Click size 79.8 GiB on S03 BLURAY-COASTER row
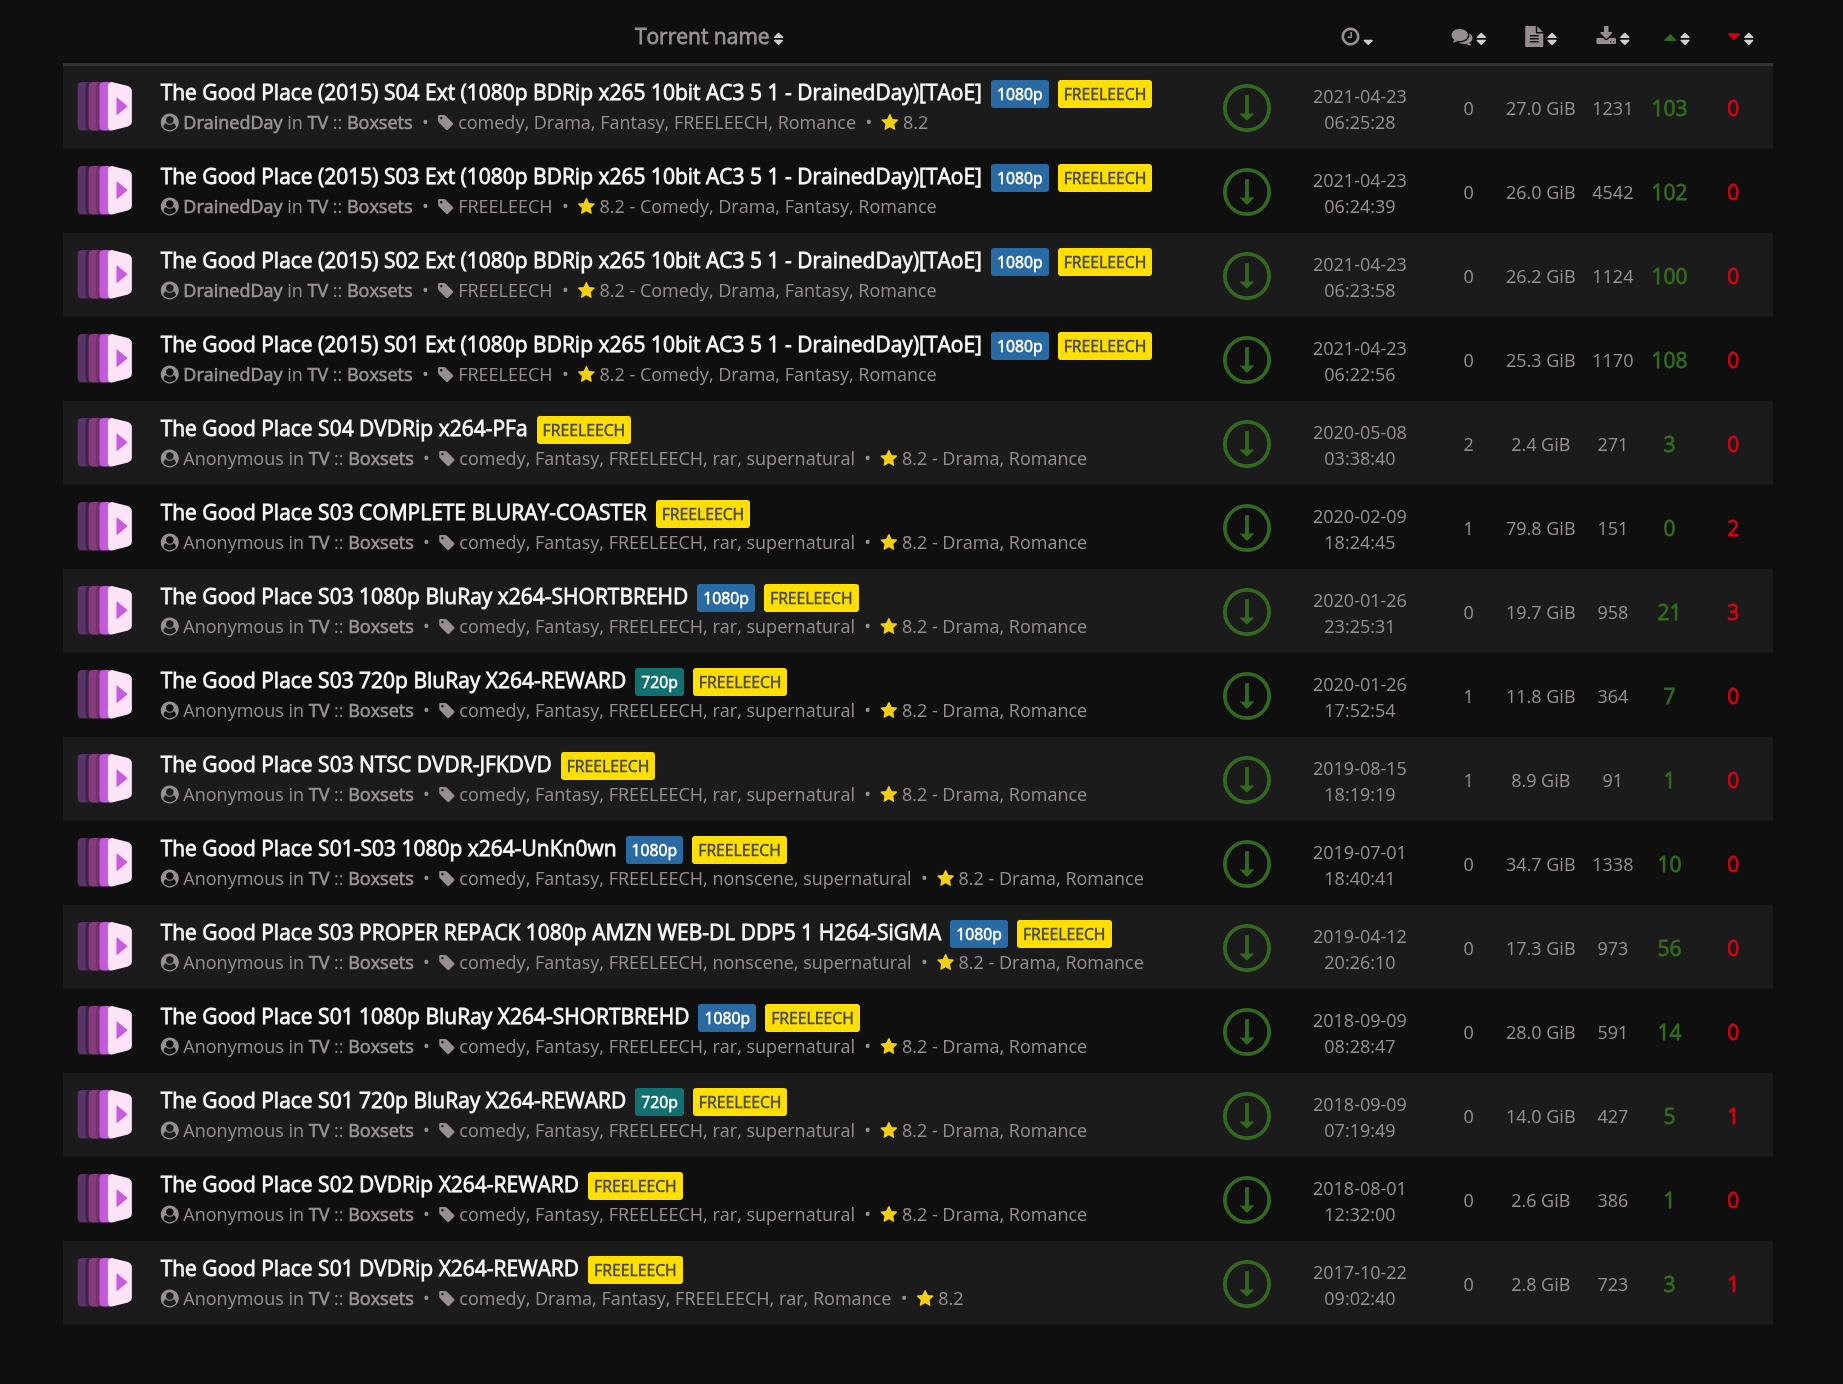The width and height of the screenshot is (1843, 1384). [x=1540, y=529]
